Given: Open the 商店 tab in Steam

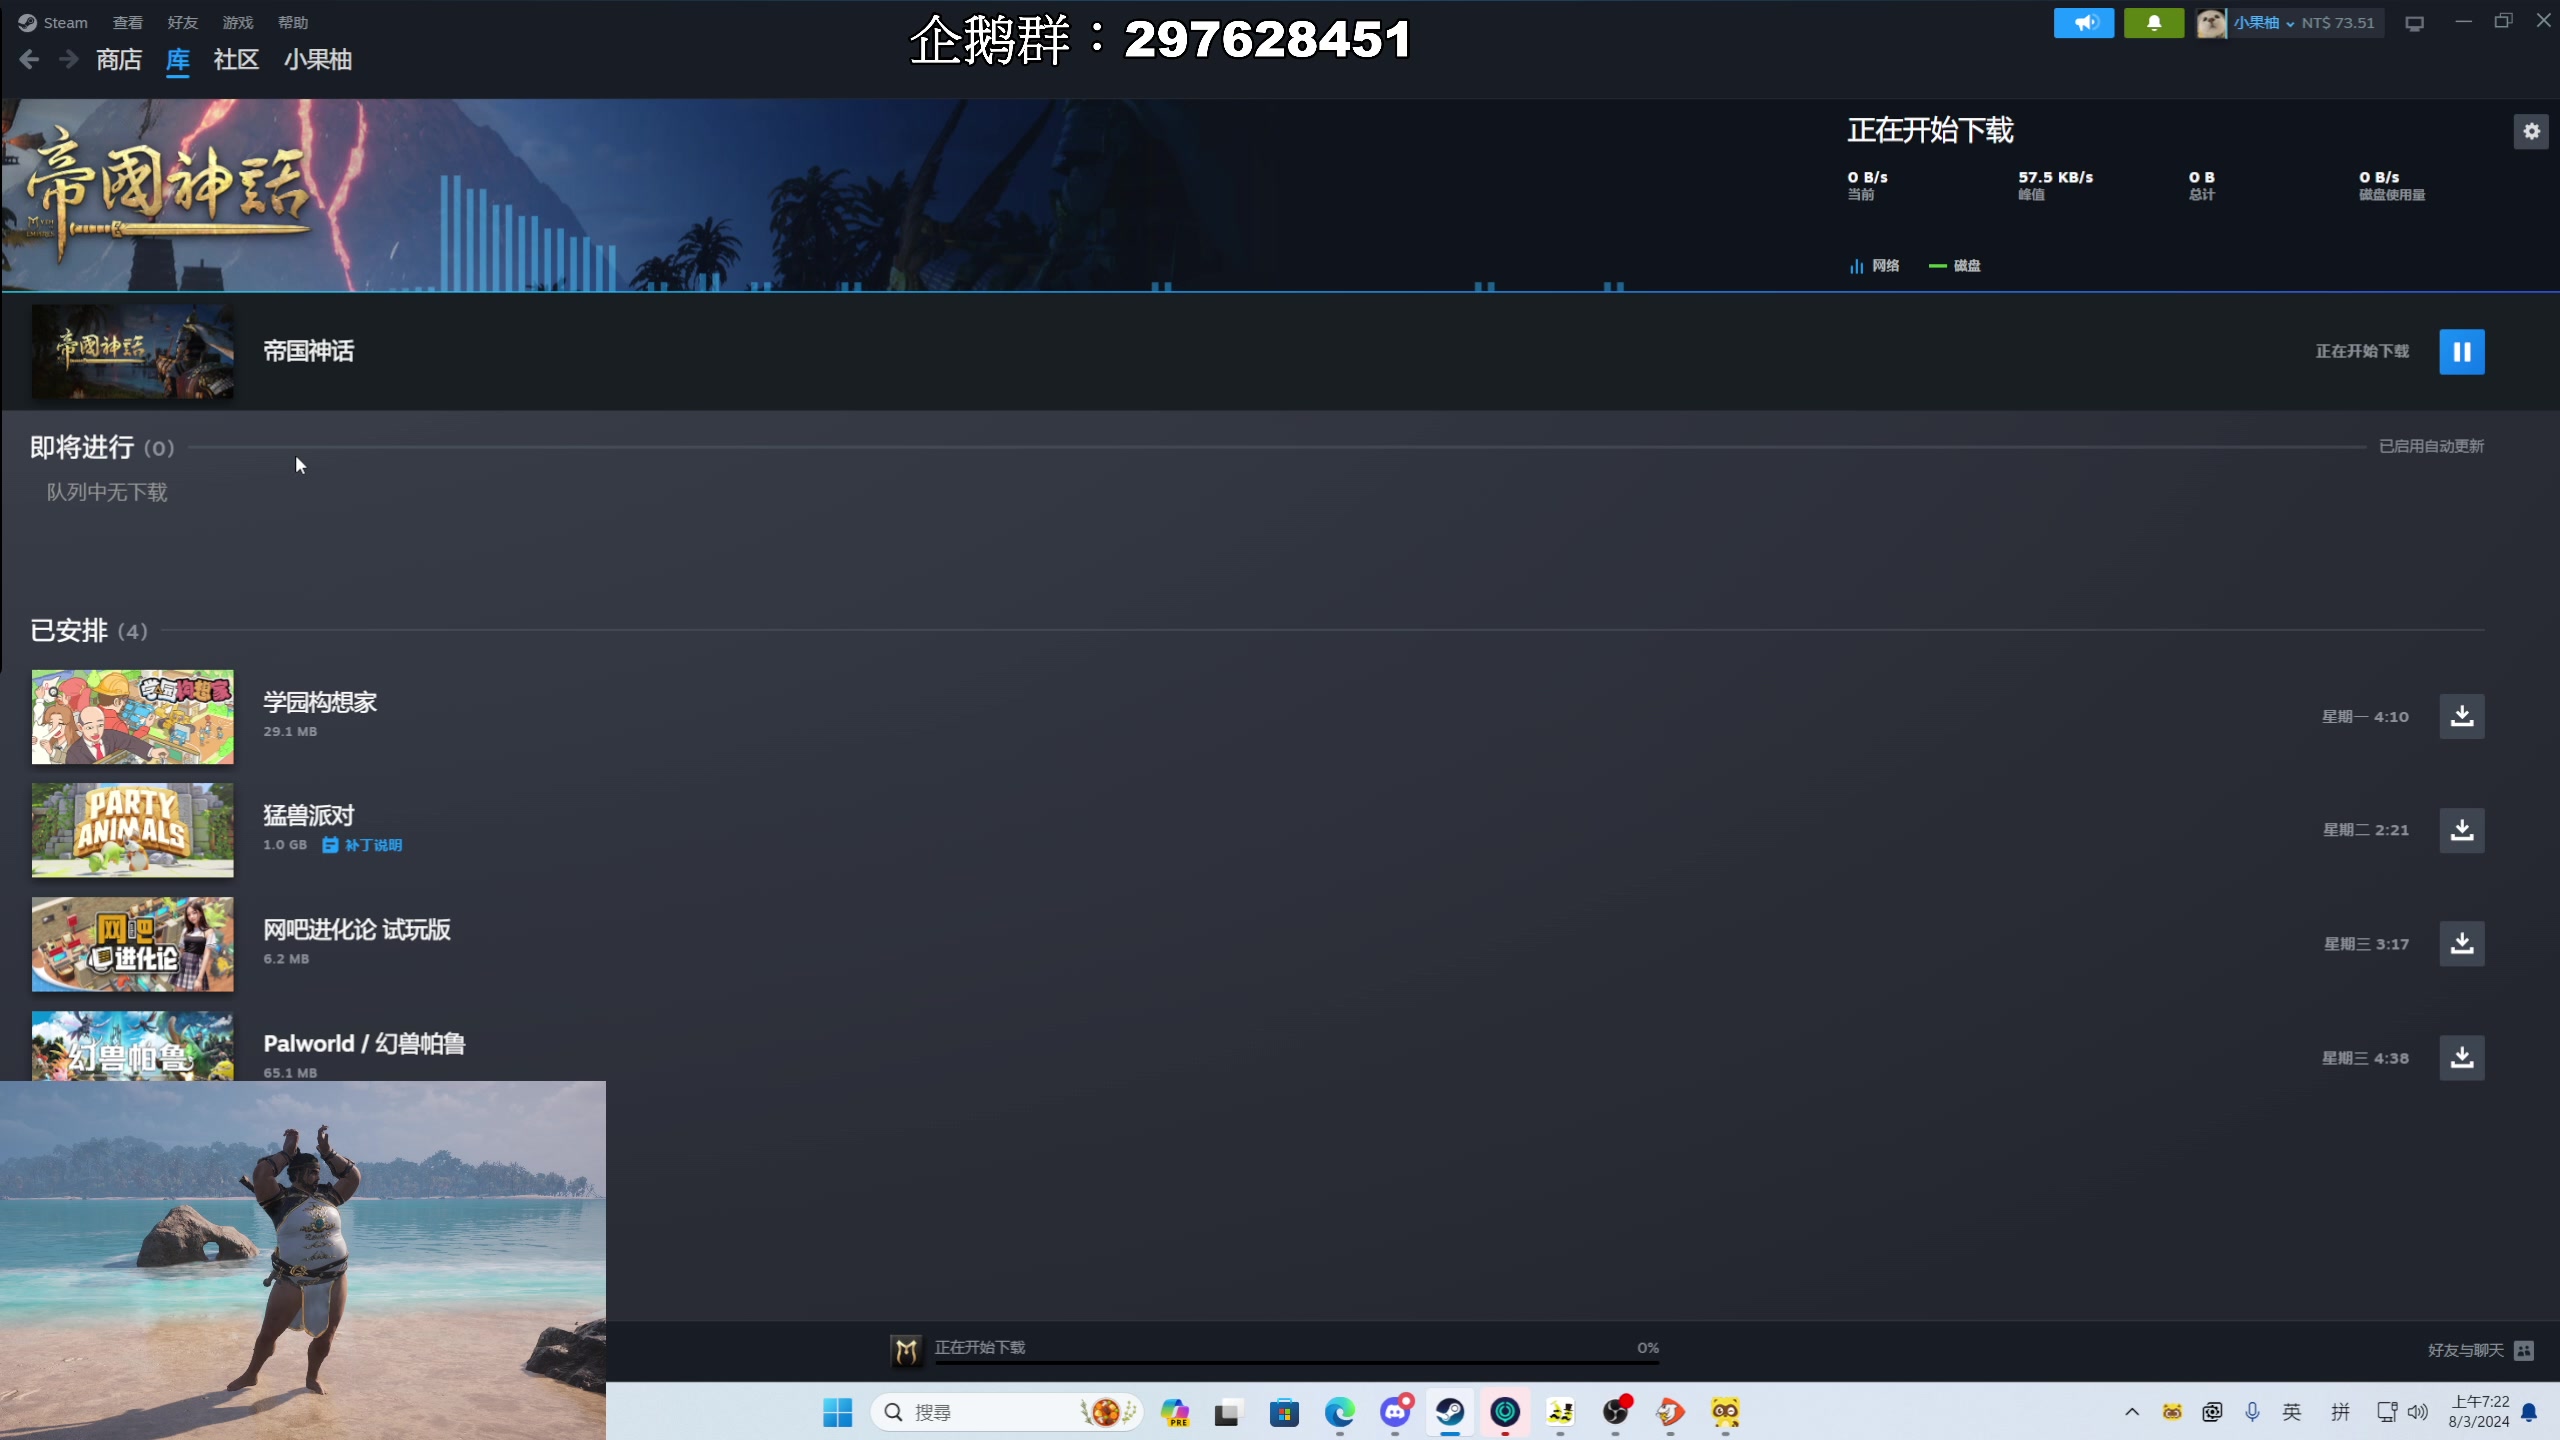Looking at the screenshot, I should pyautogui.click(x=118, y=58).
